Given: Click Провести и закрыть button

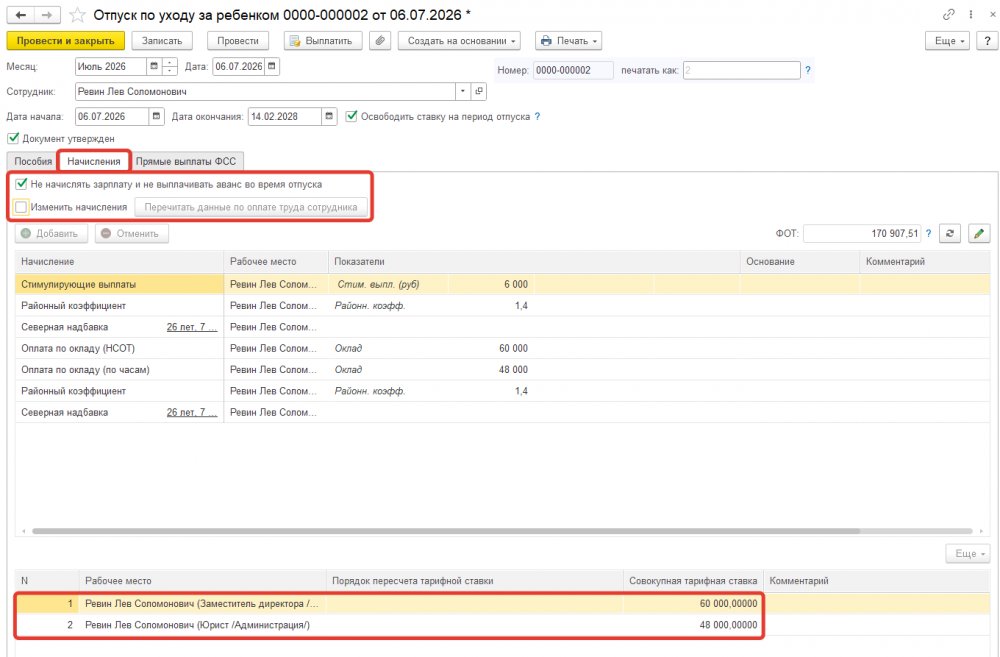Looking at the screenshot, I should click(66, 41).
